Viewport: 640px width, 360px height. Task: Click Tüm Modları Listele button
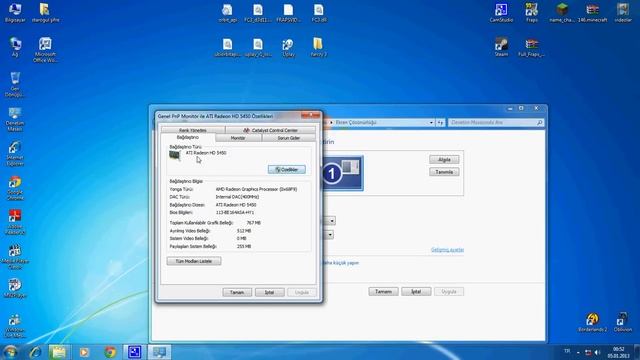(x=194, y=261)
